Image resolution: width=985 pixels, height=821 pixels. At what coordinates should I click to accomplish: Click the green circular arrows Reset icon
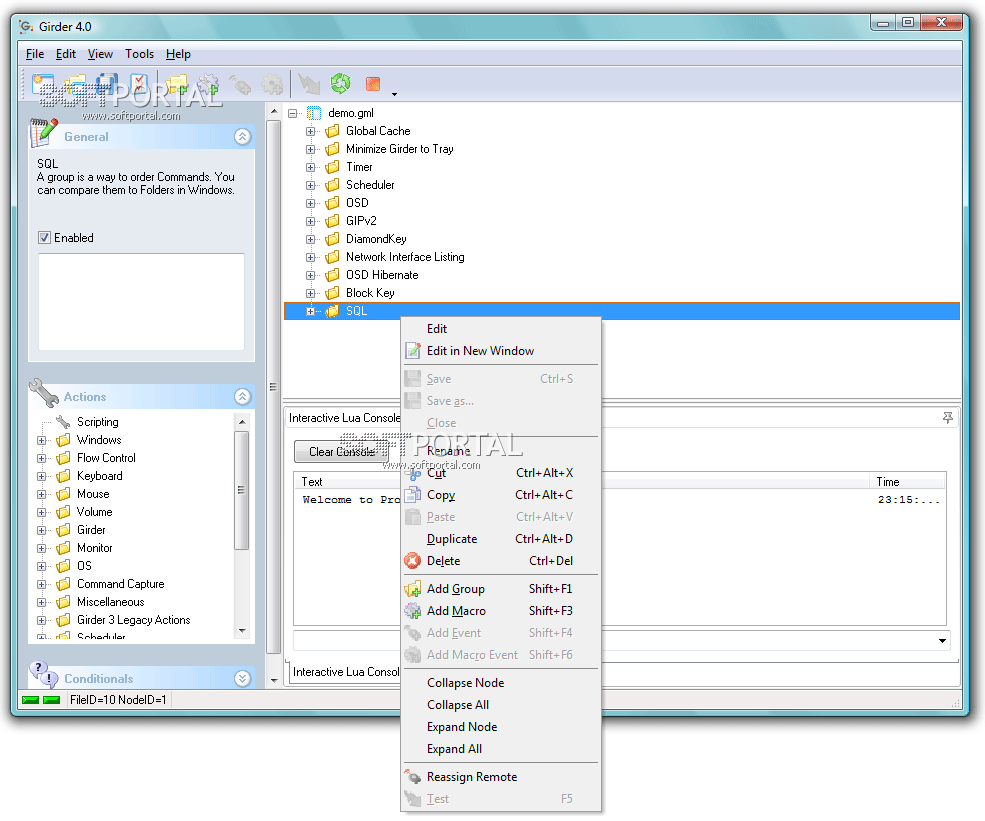pyautogui.click(x=340, y=84)
